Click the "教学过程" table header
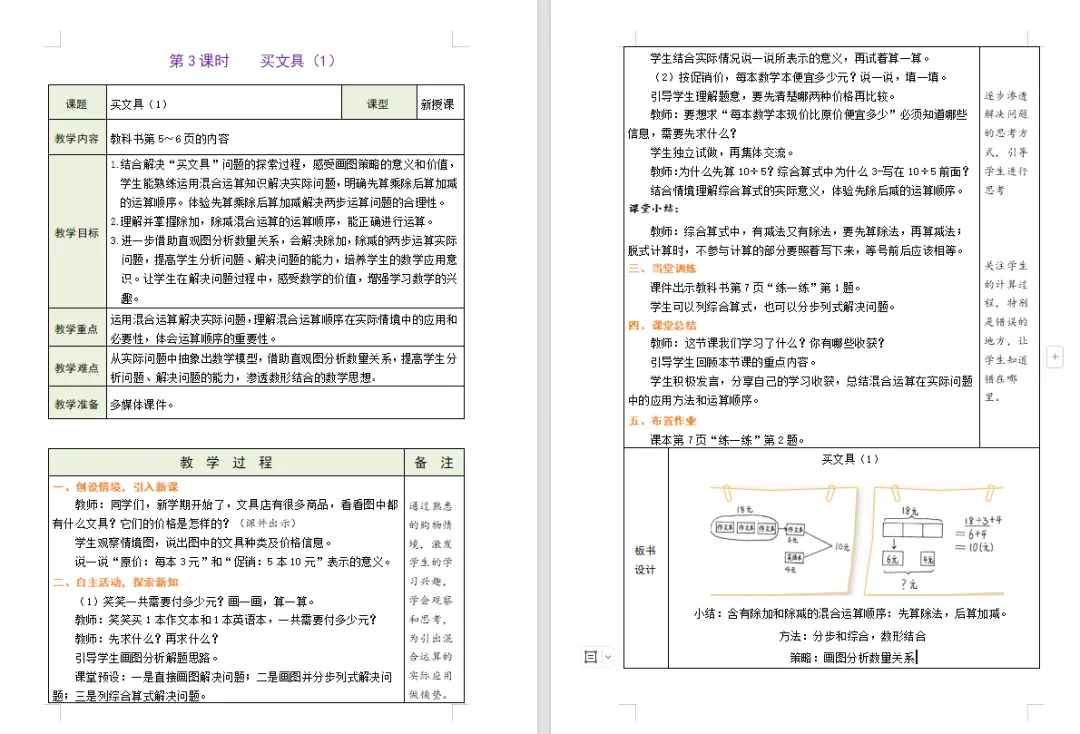Screen dimensions: 1080x734 [x=226, y=463]
